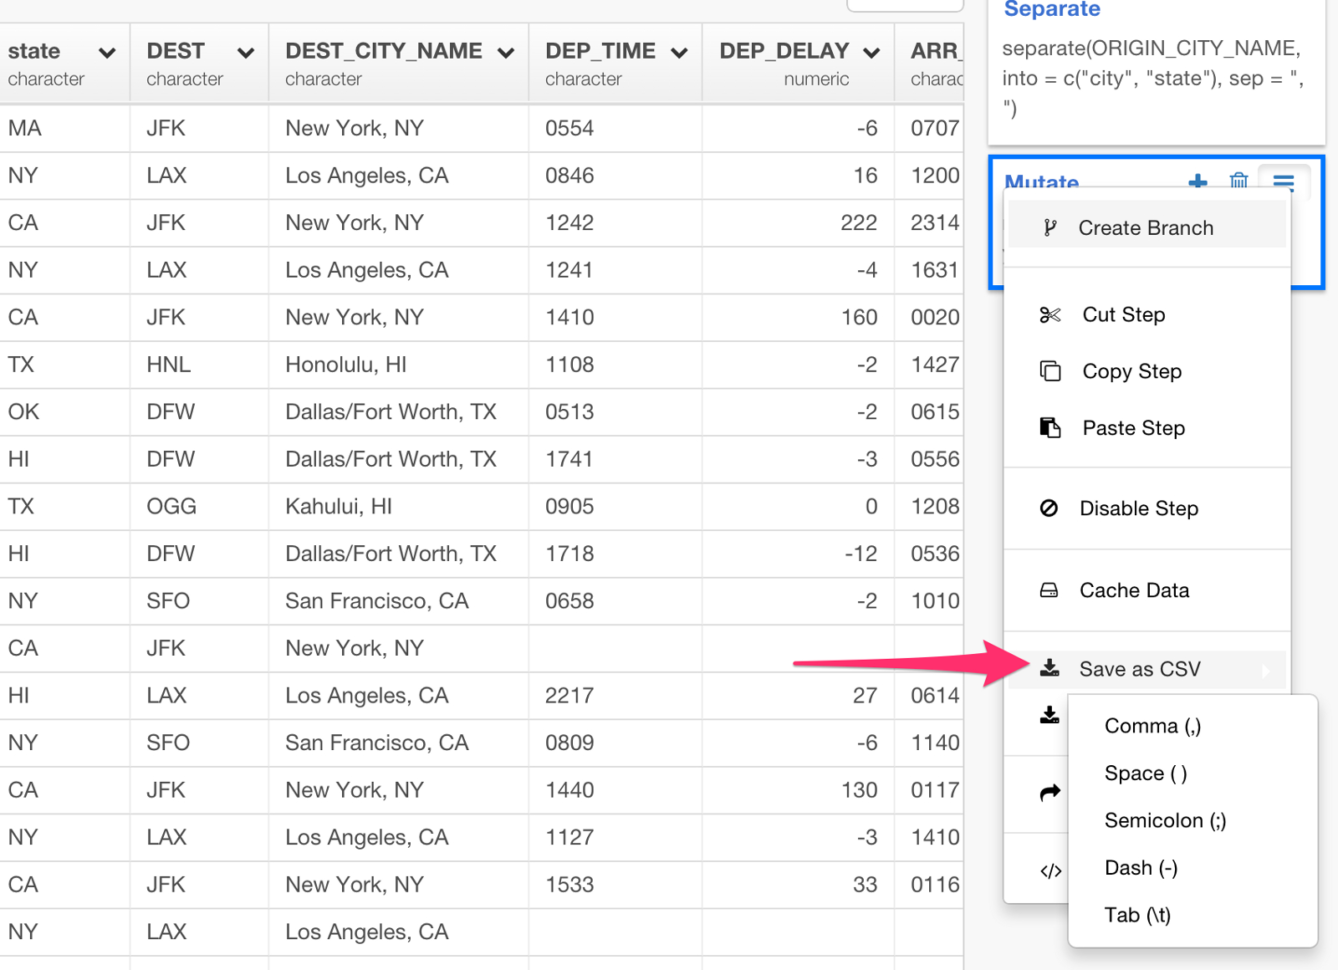Viewport: 1338px width, 970px height.
Task: Click the scissors icon for Cut Step
Action: (1049, 315)
